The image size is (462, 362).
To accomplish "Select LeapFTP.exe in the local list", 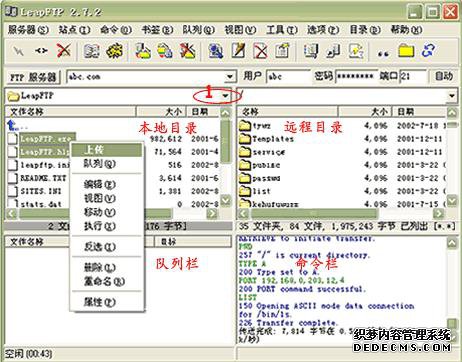I will 45,138.
